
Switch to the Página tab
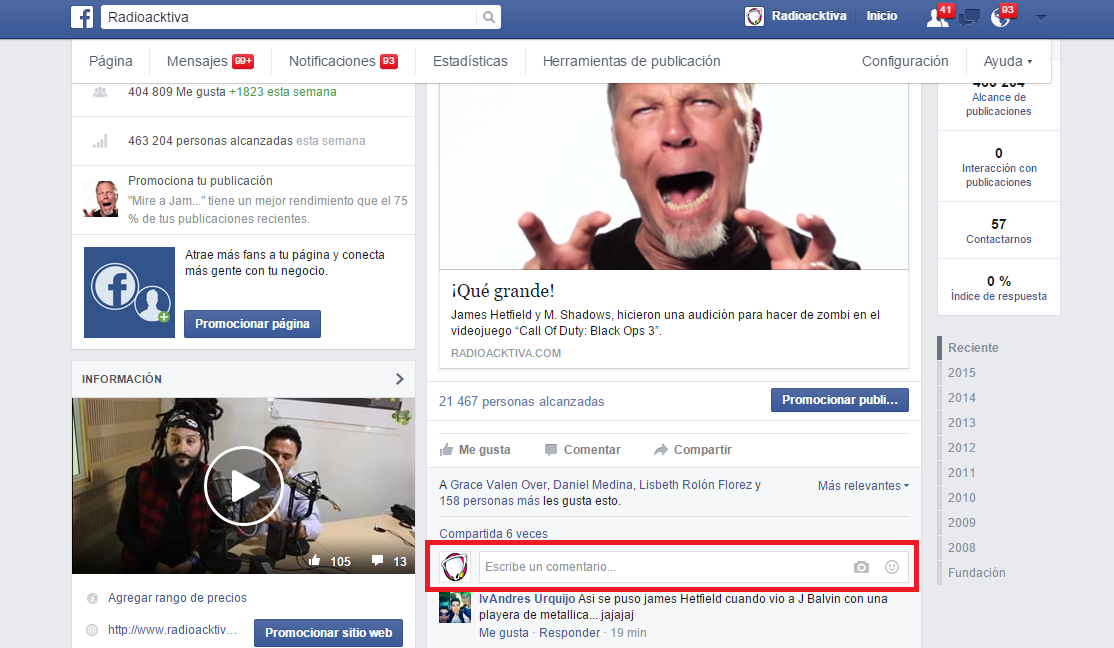point(111,61)
